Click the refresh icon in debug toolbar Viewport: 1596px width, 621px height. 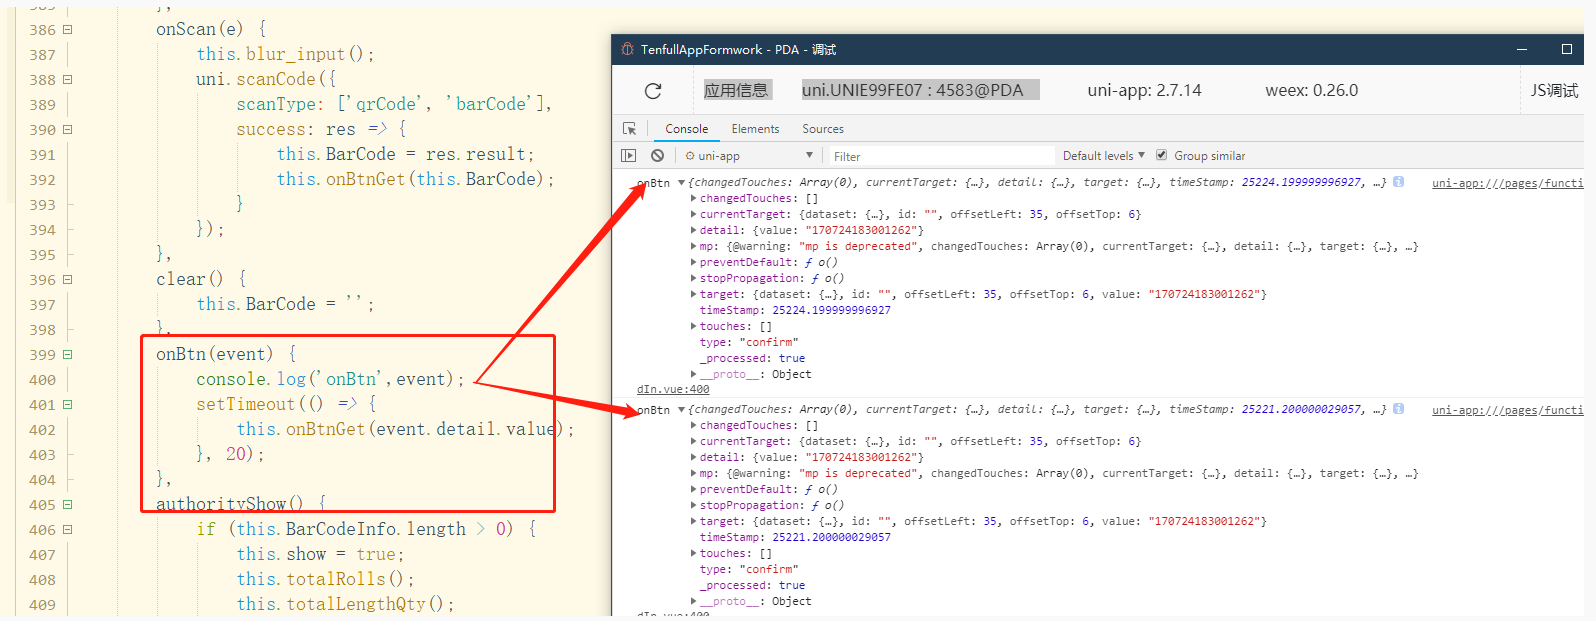point(653,91)
